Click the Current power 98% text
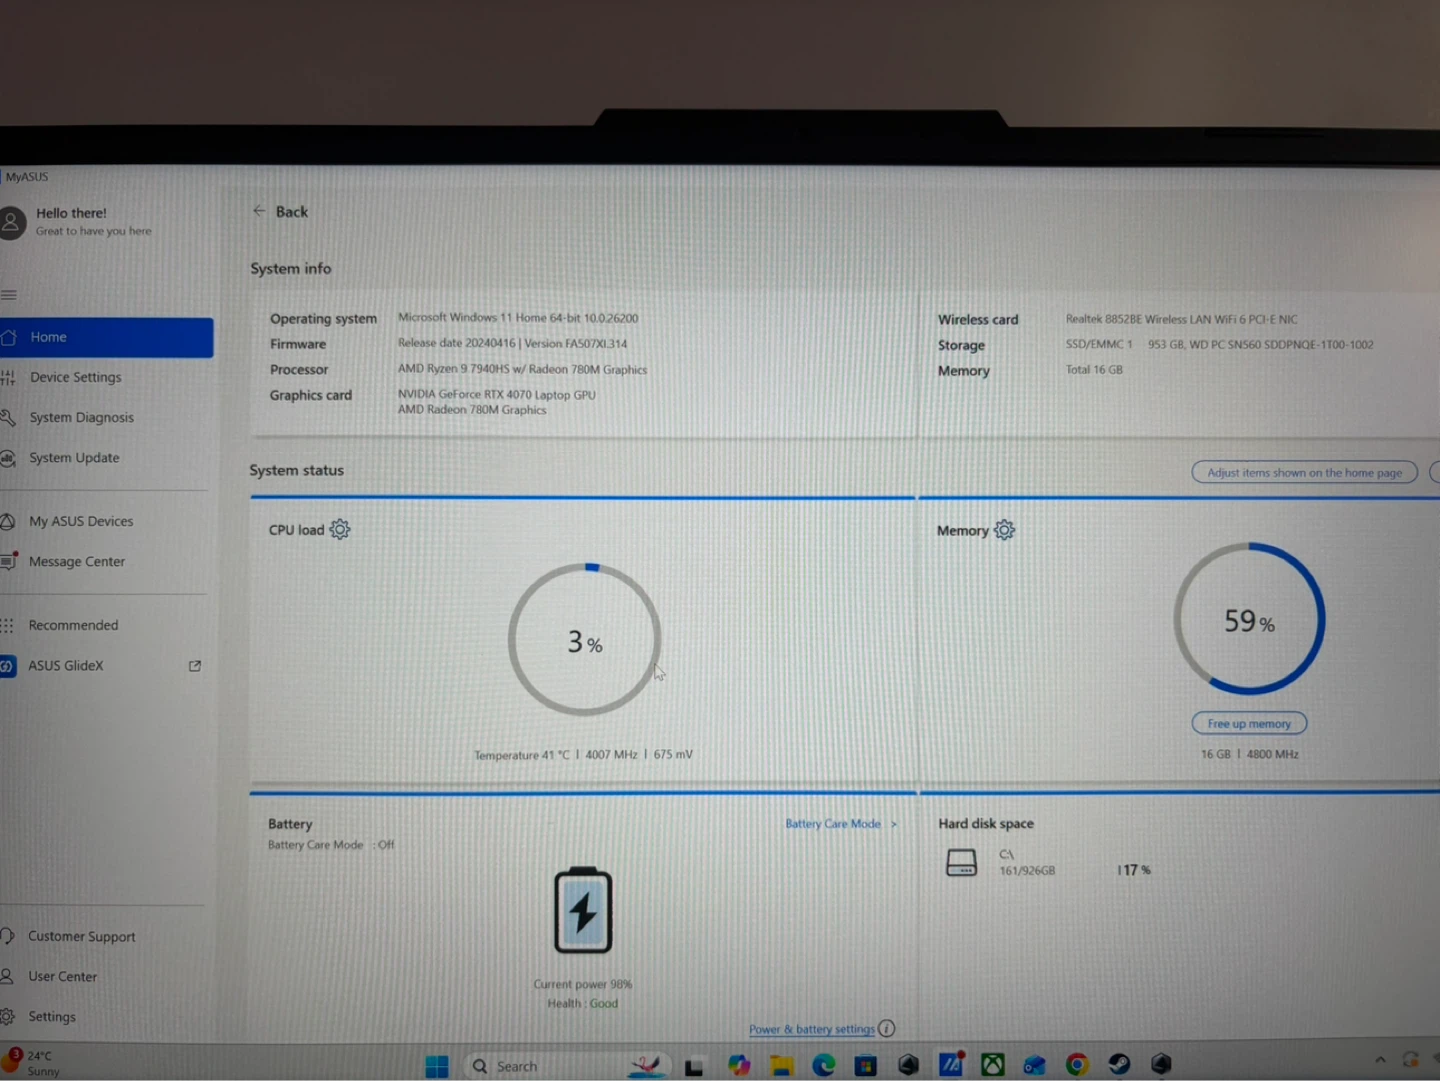 pos(583,984)
